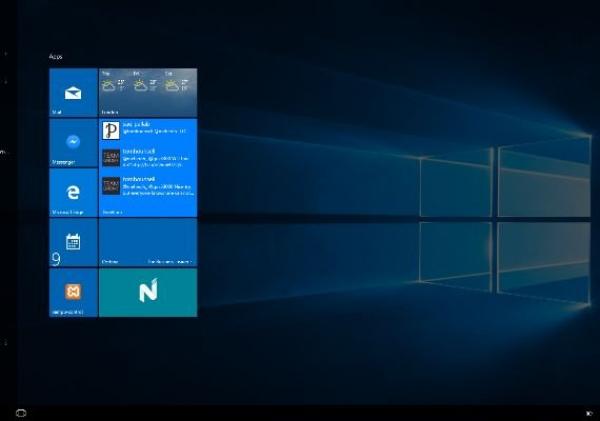
Task: Open the Mail app tile
Action: coord(73,93)
